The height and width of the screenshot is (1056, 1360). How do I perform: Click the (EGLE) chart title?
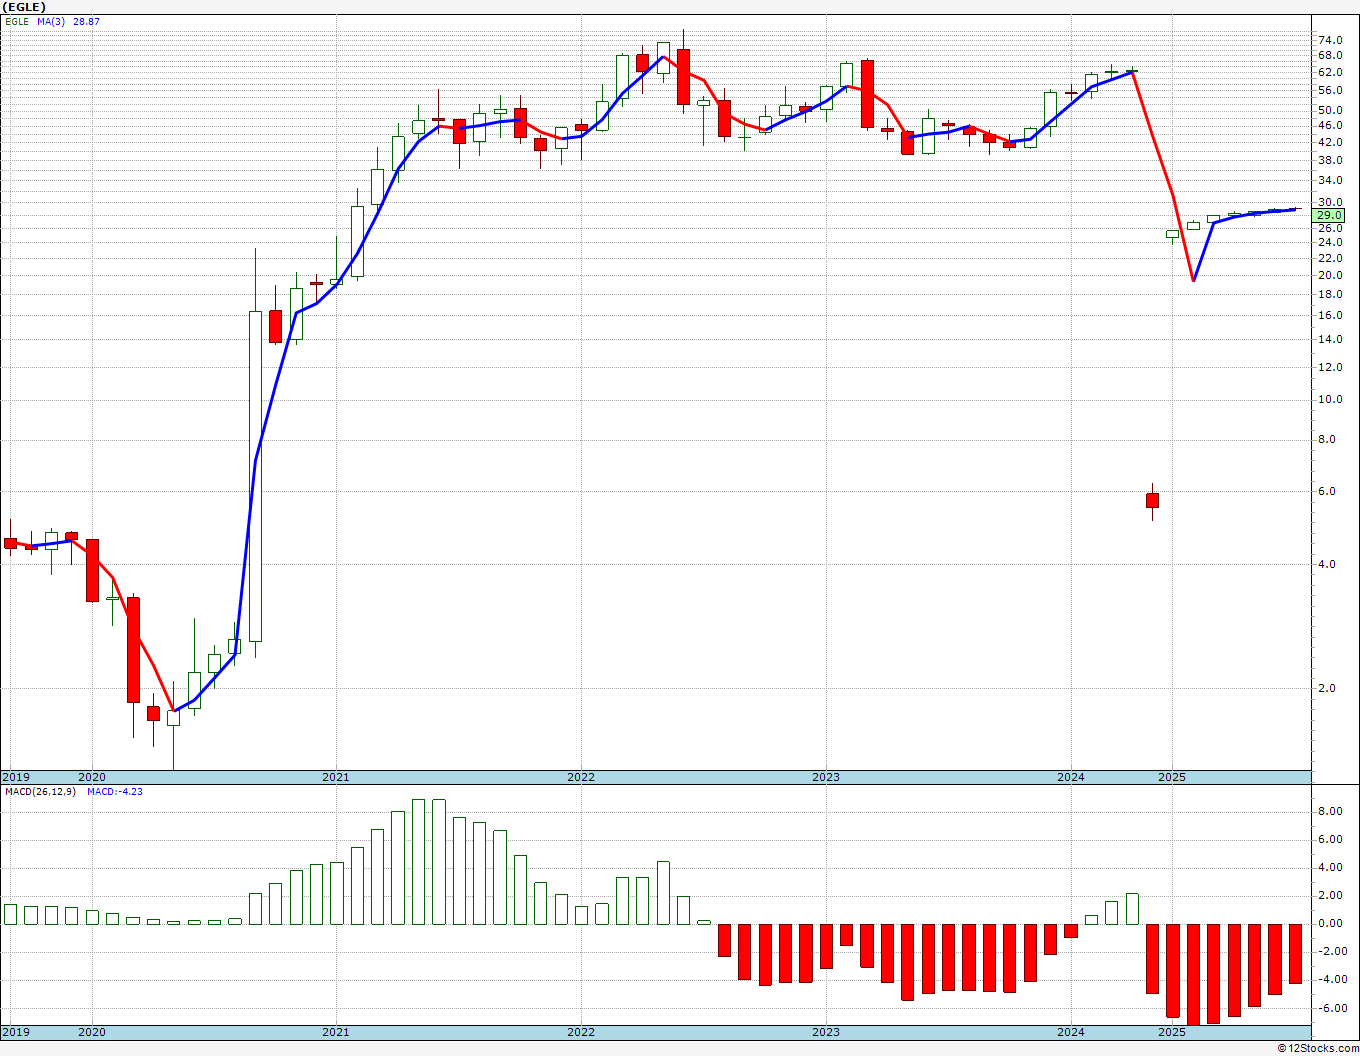click(24, 7)
